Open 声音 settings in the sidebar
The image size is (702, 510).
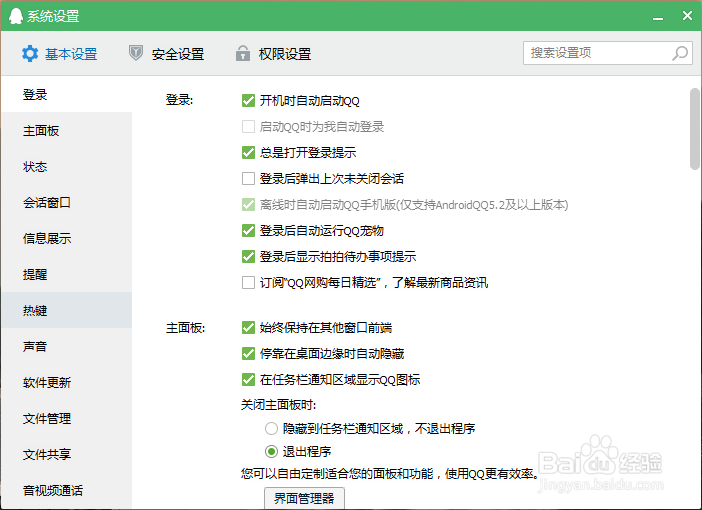point(67,346)
